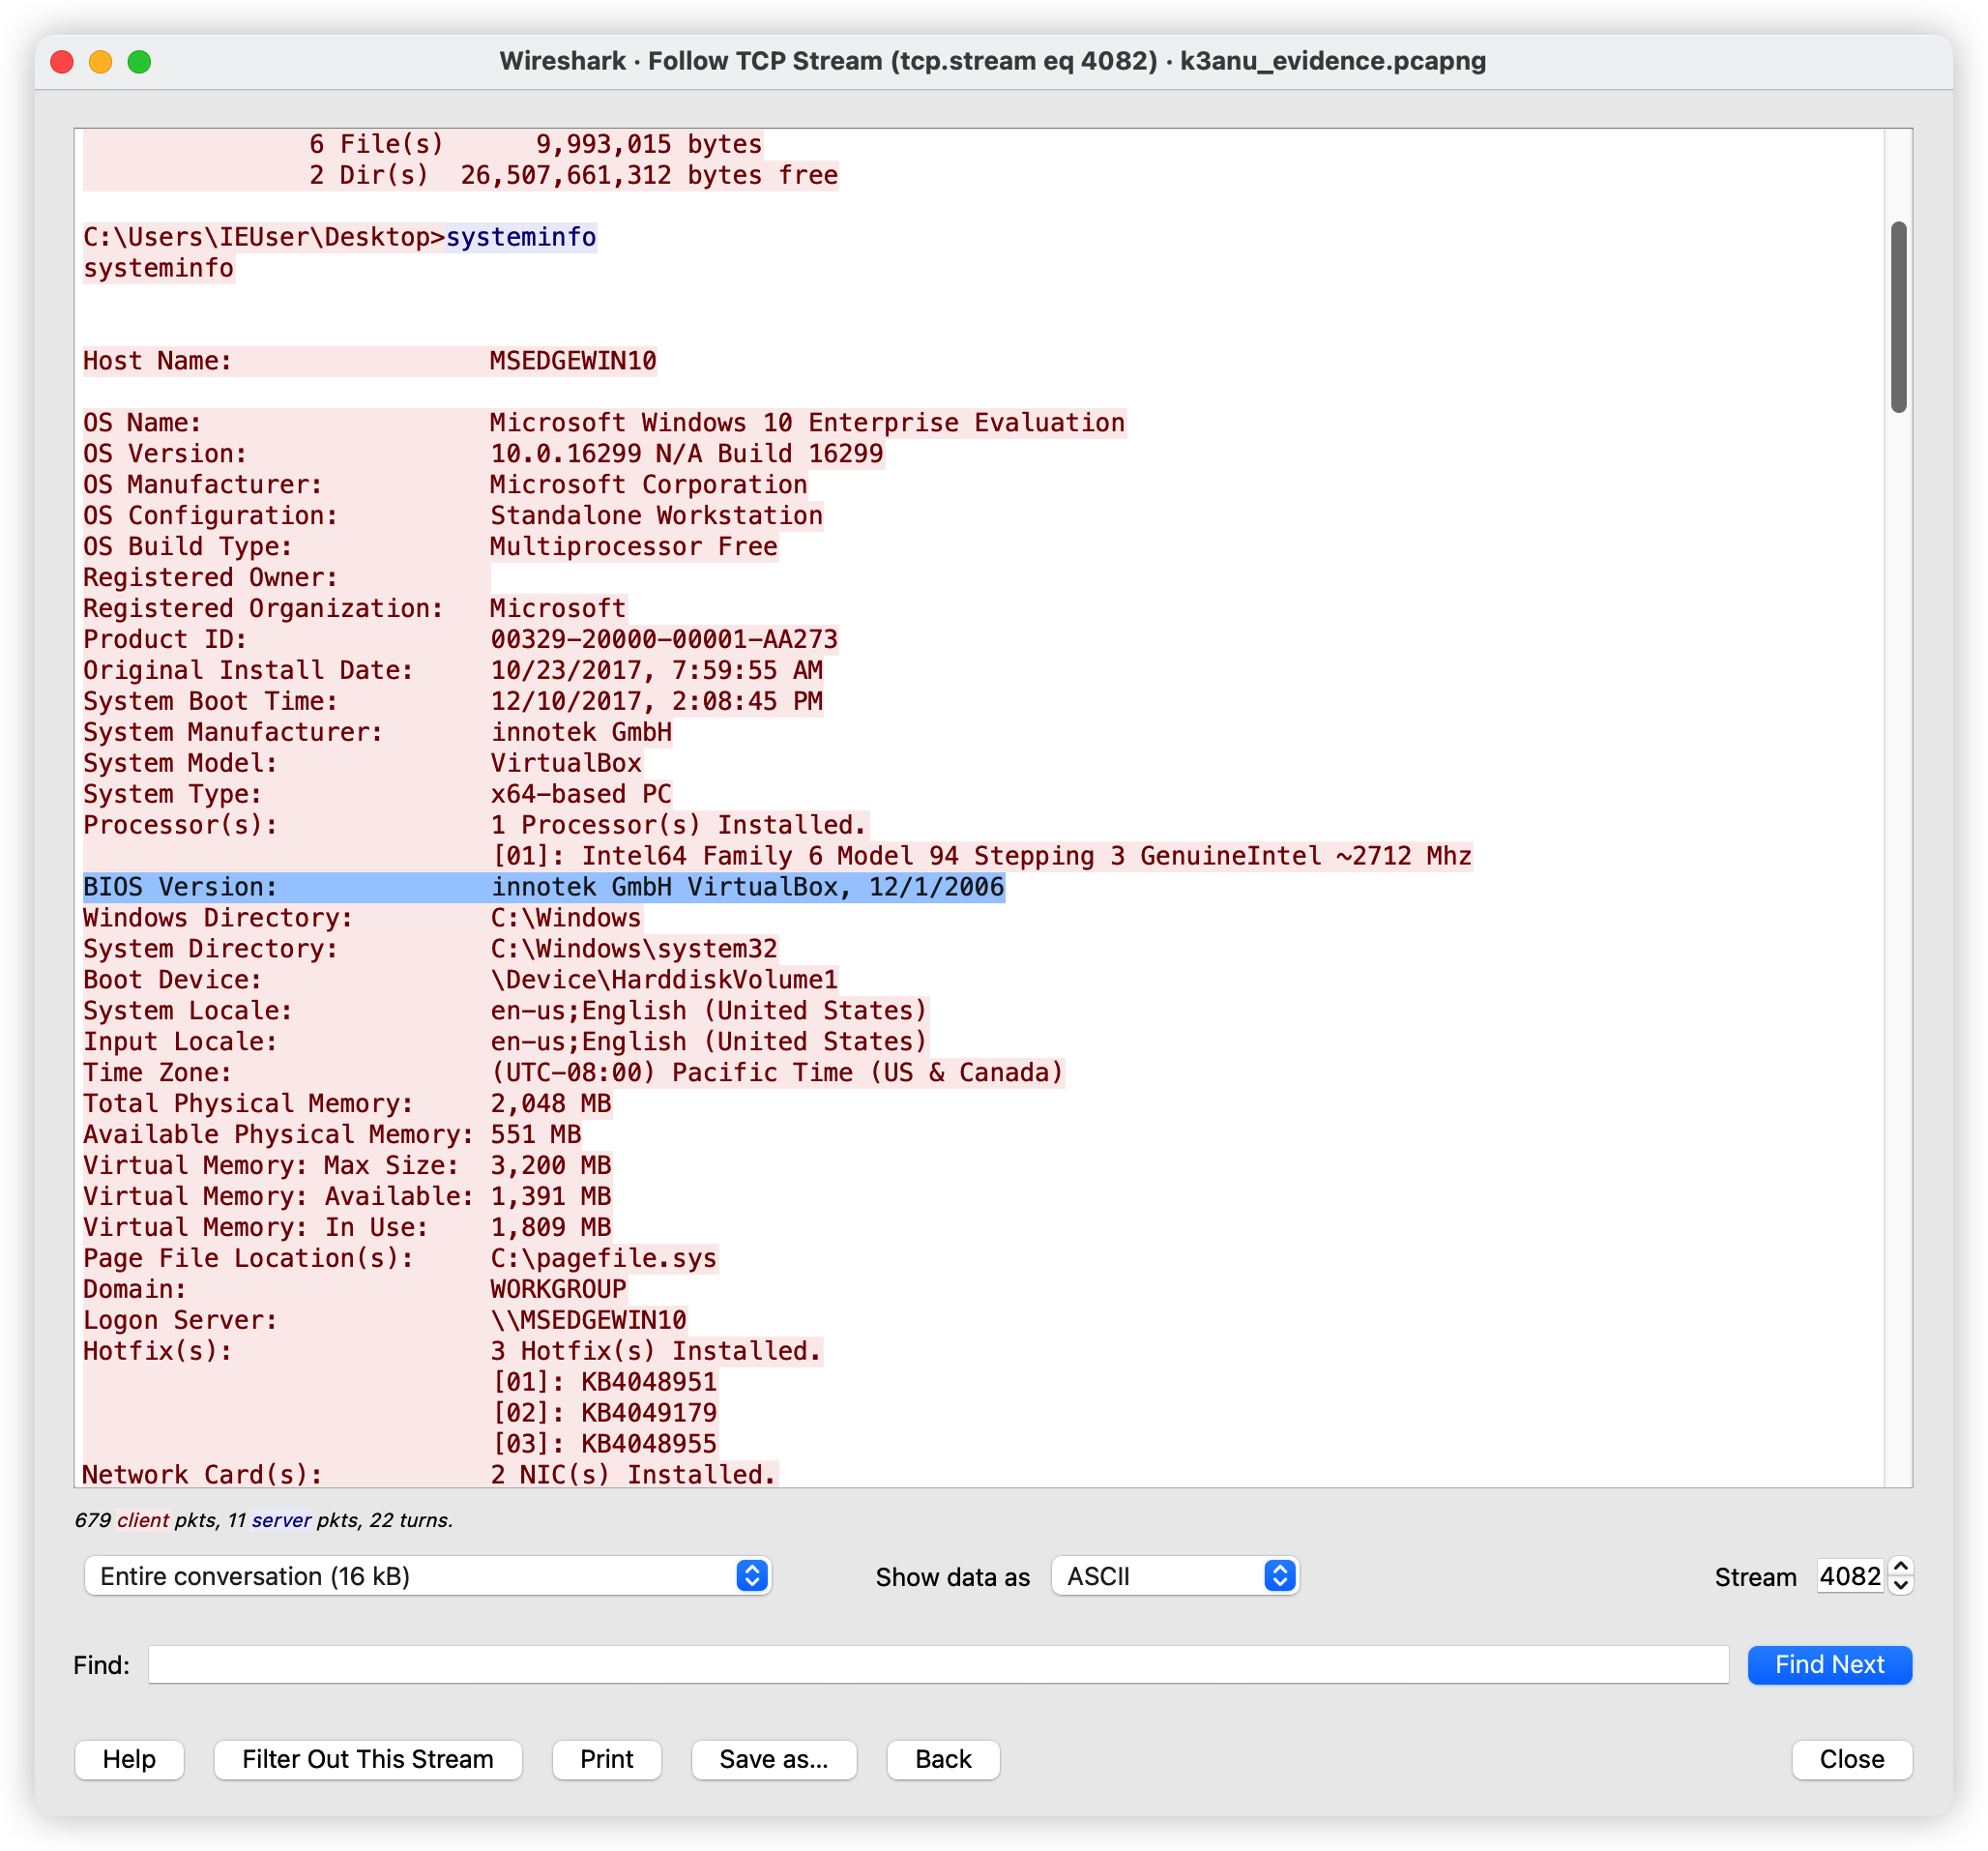Click the Product ID 00329-20000-00001-AA273
The image size is (1988, 1851).
(x=664, y=639)
